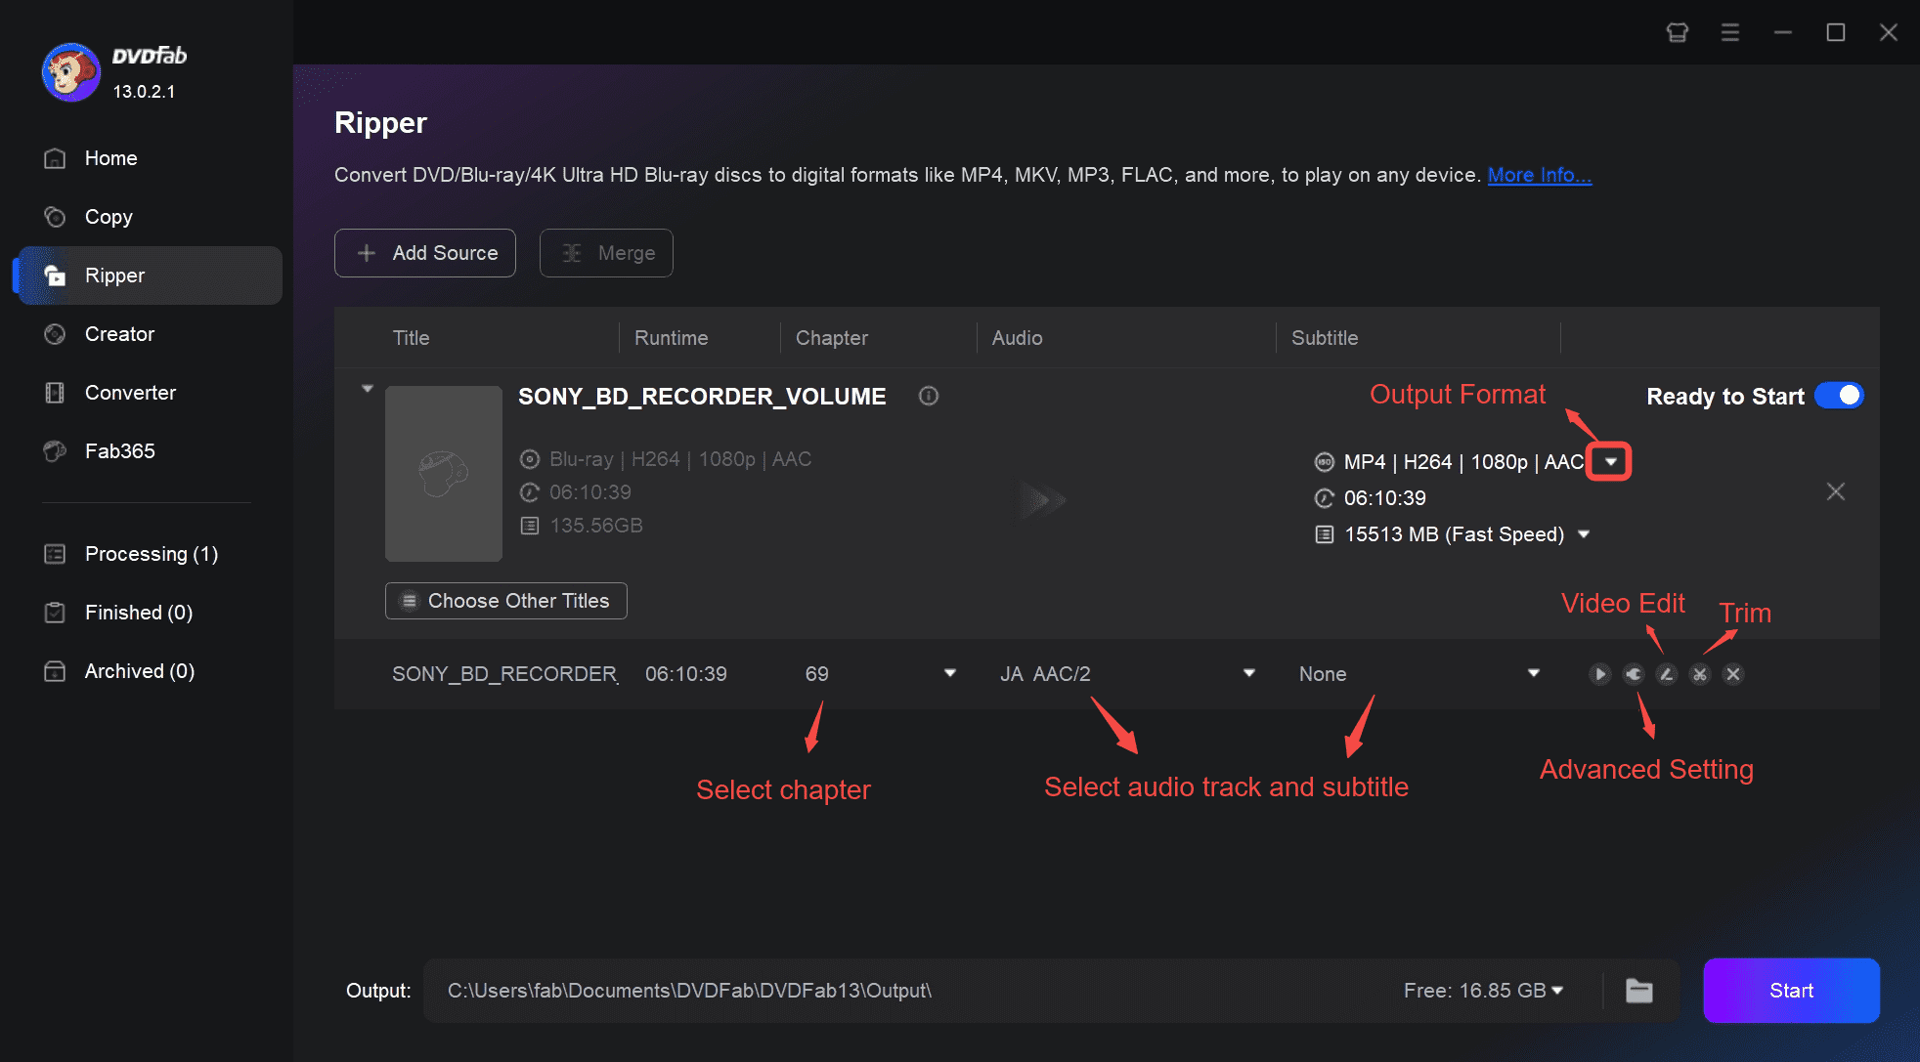Preview the title with play icon
Screen dimensions: 1920x1062
coord(1600,674)
